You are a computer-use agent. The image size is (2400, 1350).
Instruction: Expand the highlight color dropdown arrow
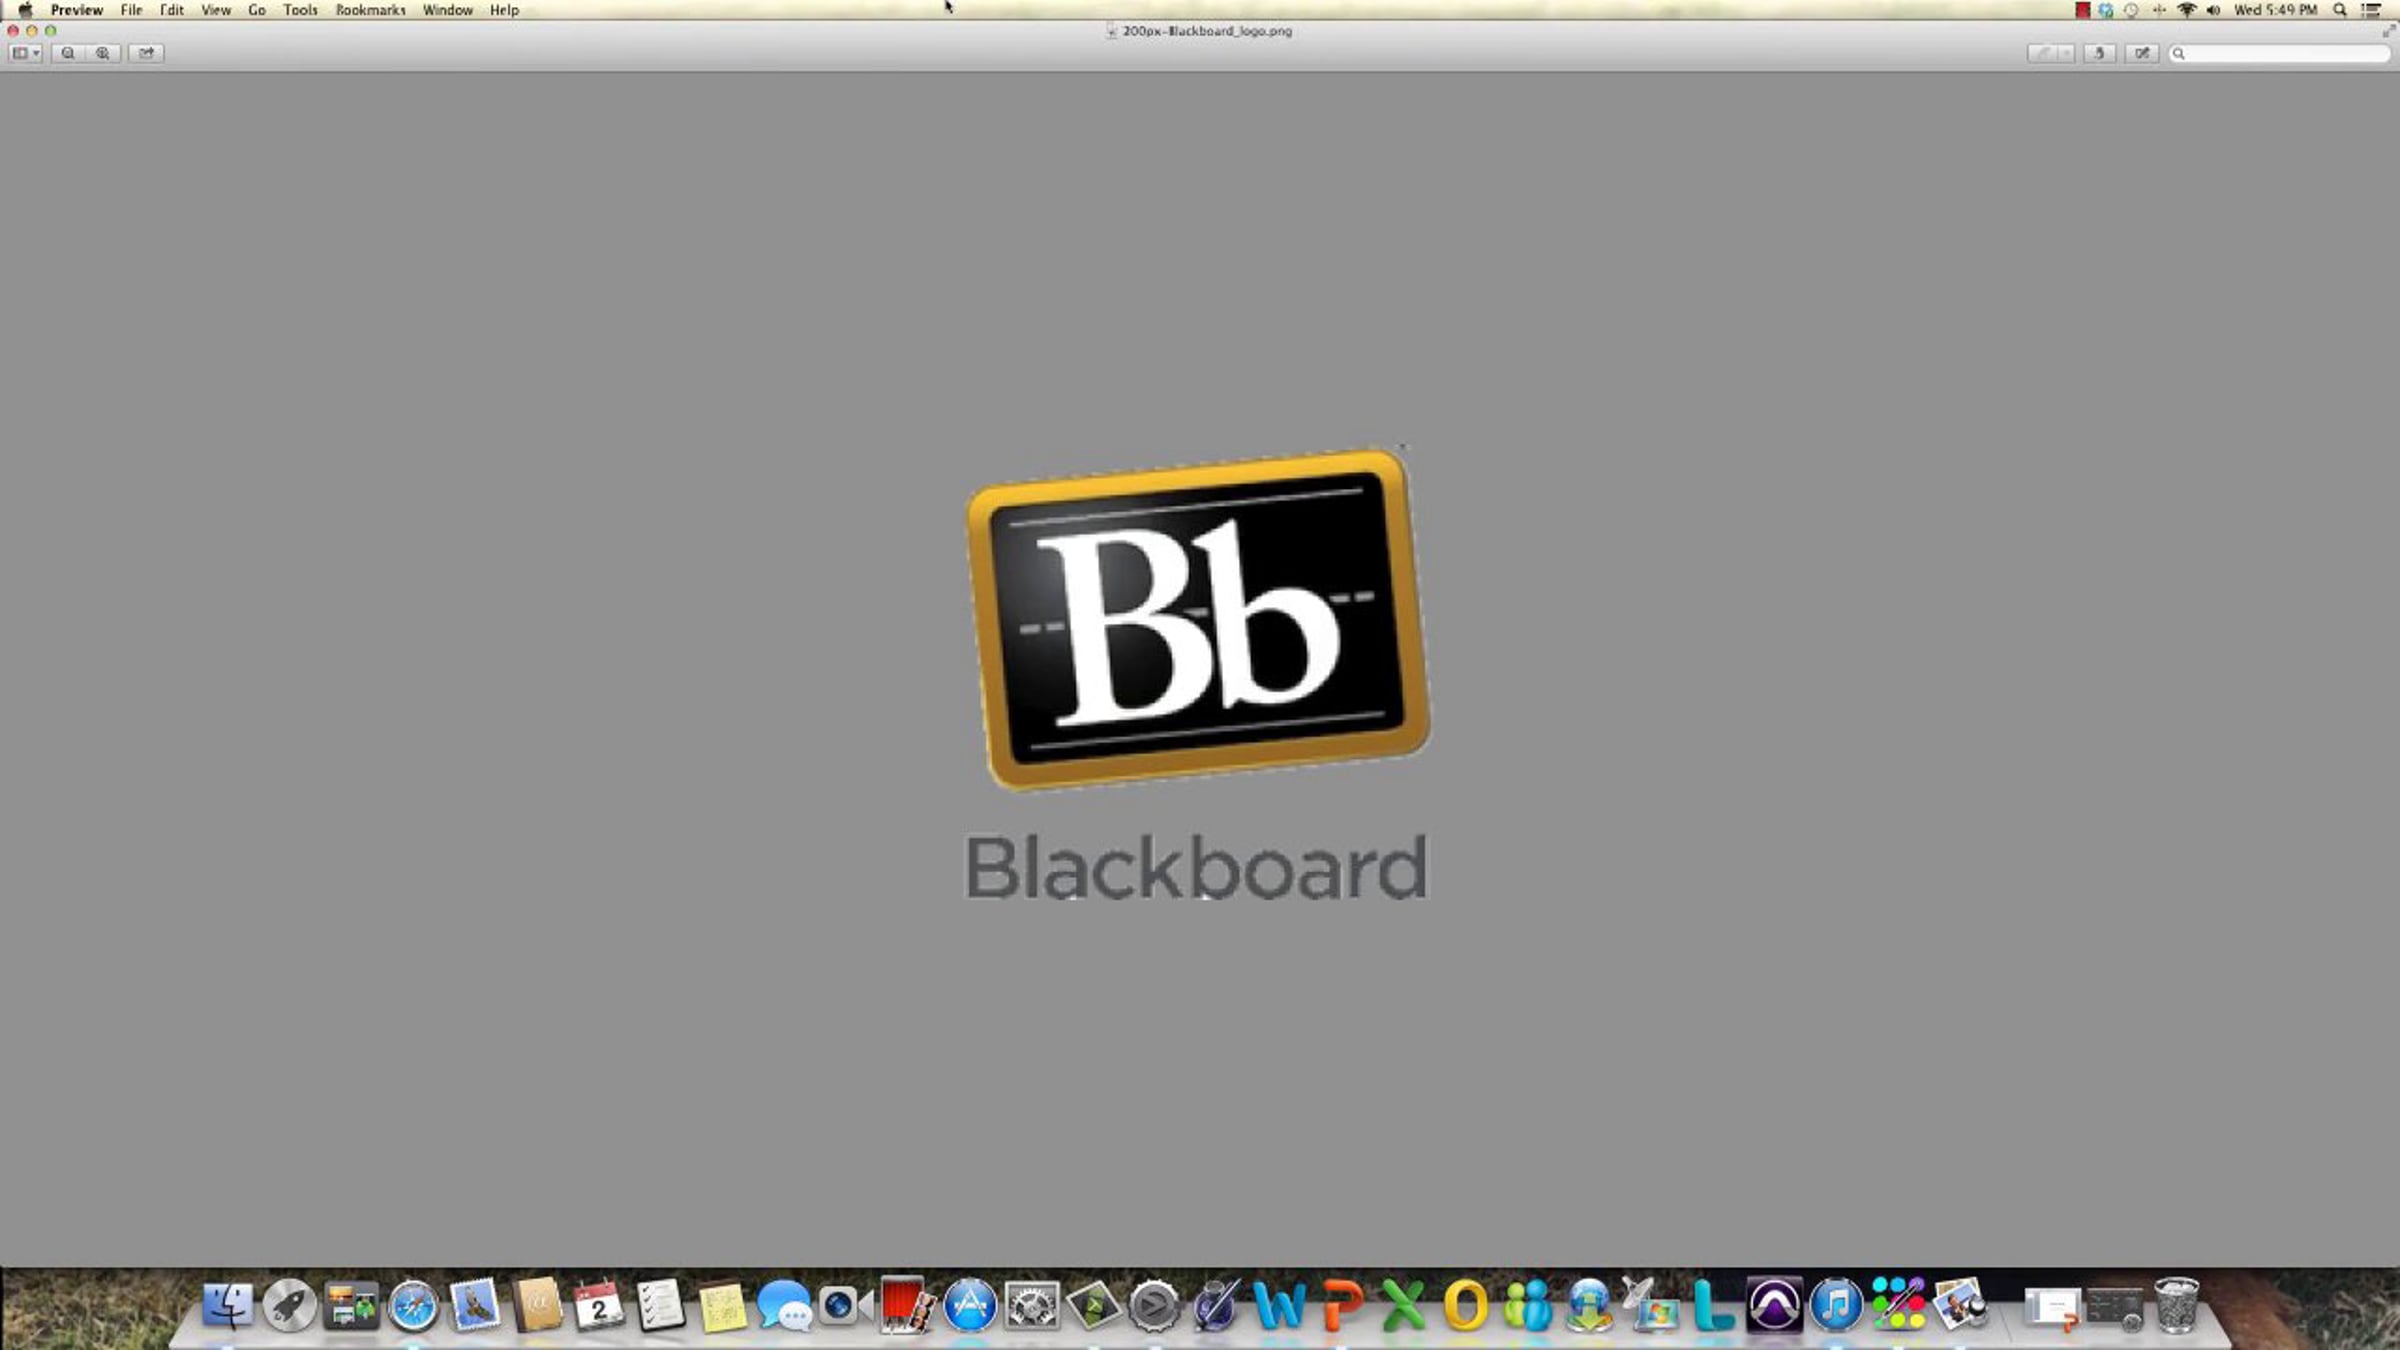pos(2066,53)
